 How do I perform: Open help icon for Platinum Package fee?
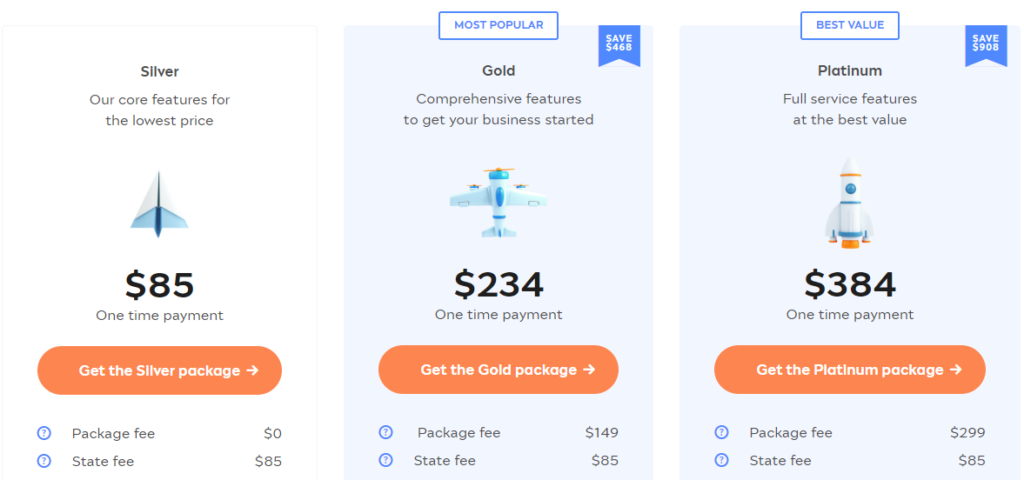tap(722, 432)
